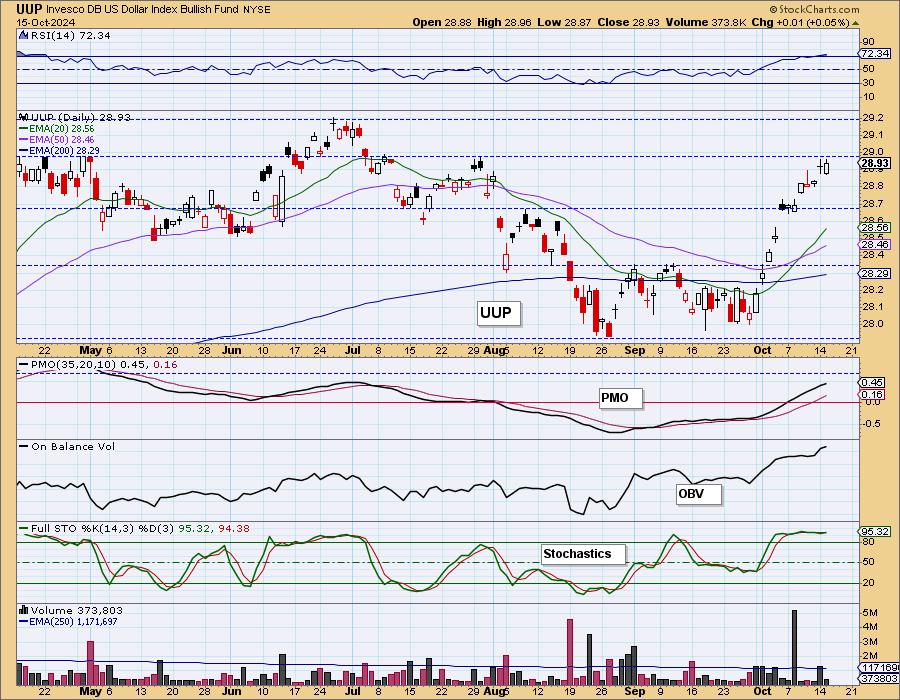This screenshot has height=700, width=900.
Task: Click the Close 28.93 value in header
Action: point(629,22)
